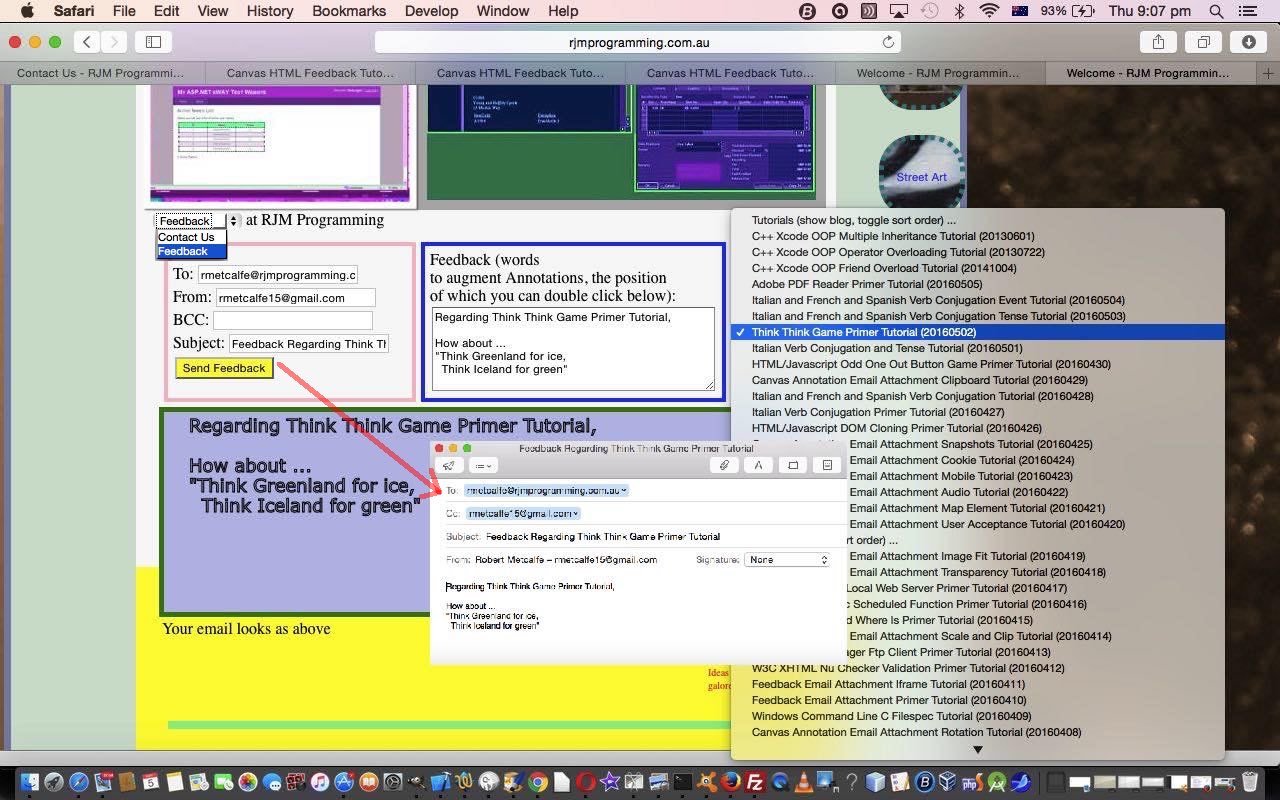Click the paperclip attach icon in Mail compose

pos(724,465)
